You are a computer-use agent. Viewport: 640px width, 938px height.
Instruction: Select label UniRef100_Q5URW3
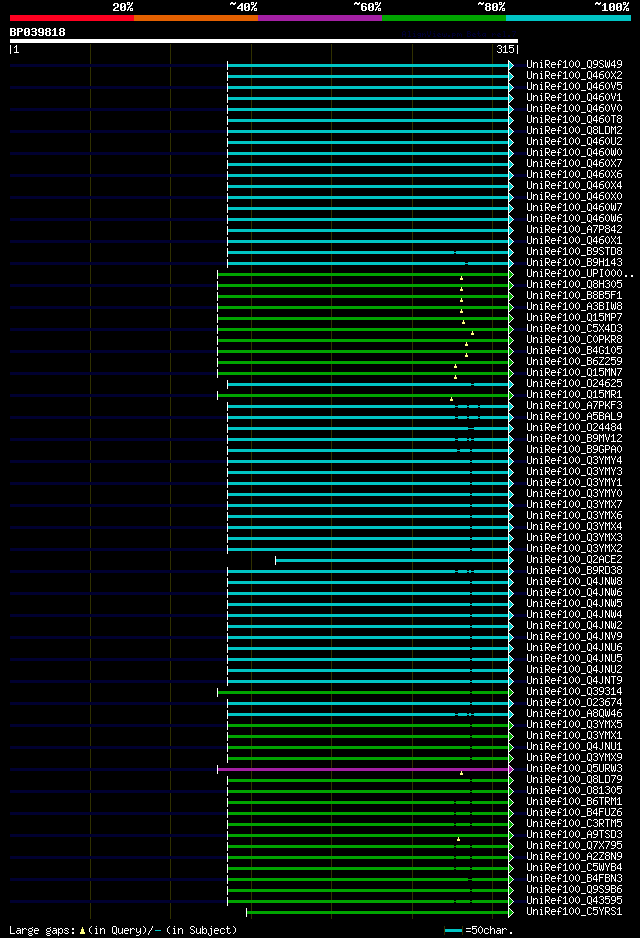click(x=574, y=769)
